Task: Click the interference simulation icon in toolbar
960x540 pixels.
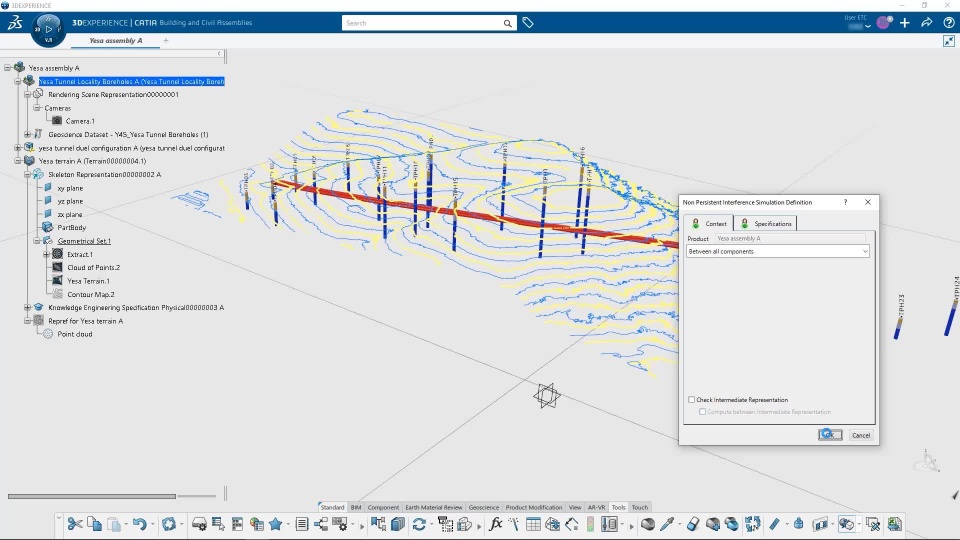Action: tap(847, 524)
